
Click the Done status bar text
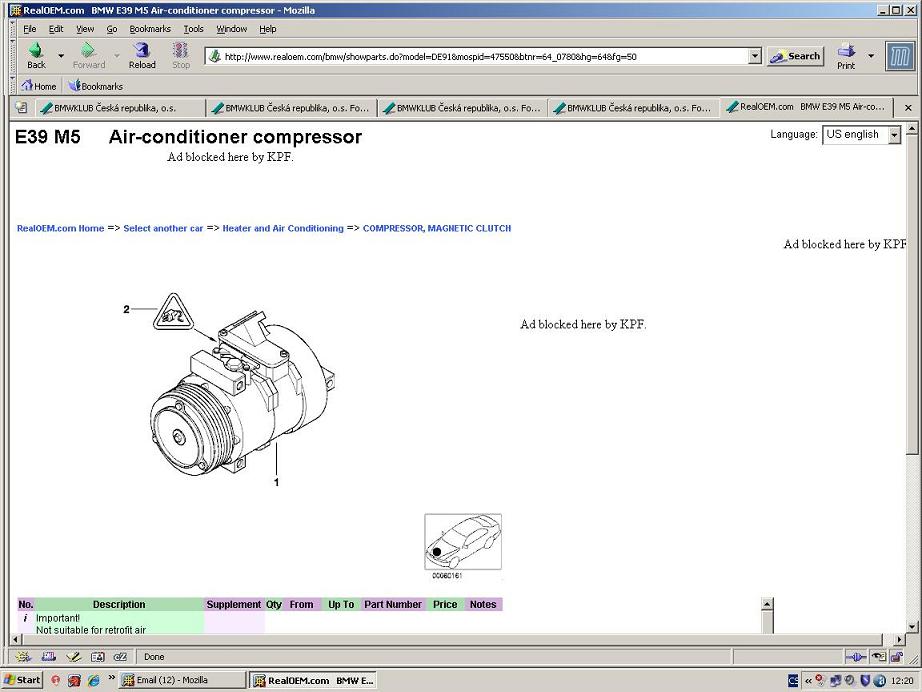(x=154, y=657)
